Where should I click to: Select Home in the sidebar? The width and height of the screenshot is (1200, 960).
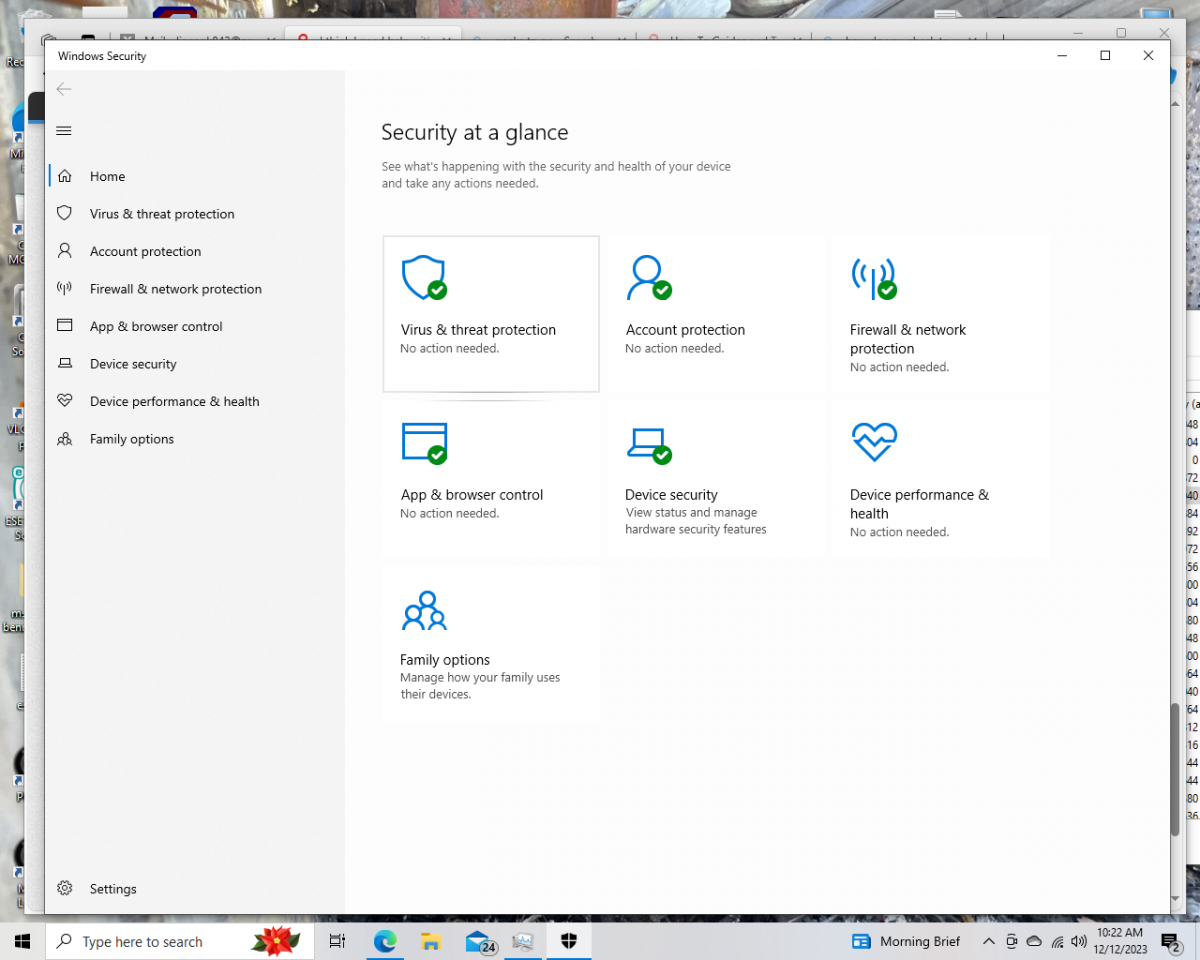[195, 176]
